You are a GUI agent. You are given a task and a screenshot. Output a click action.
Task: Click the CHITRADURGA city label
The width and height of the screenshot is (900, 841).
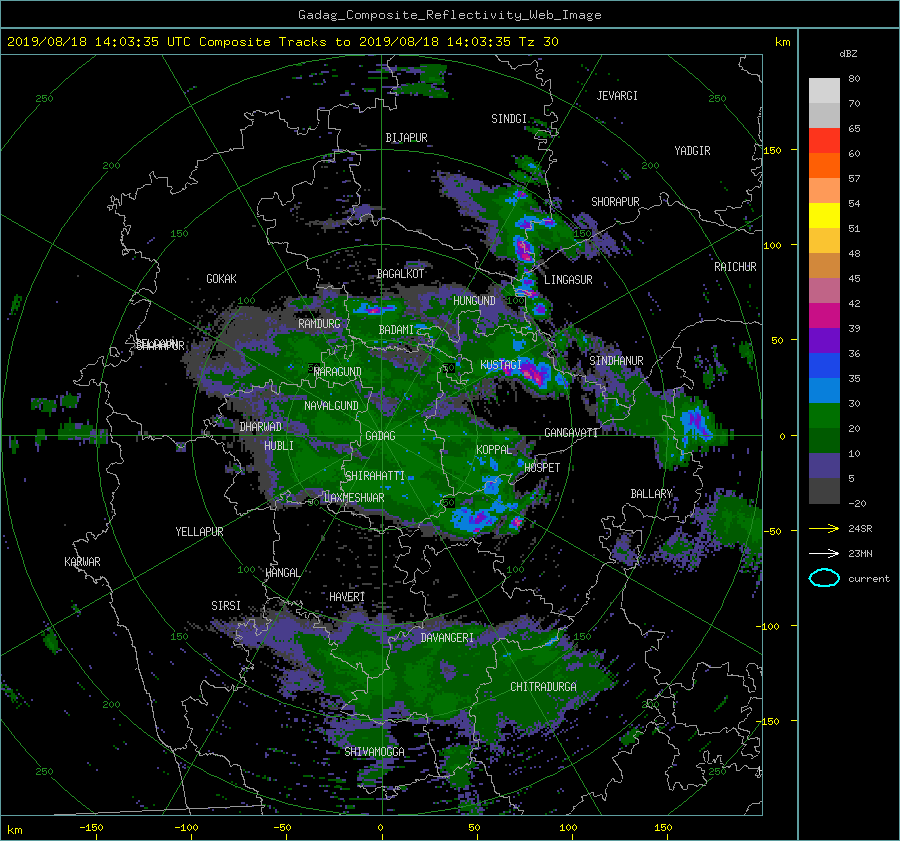click(543, 687)
